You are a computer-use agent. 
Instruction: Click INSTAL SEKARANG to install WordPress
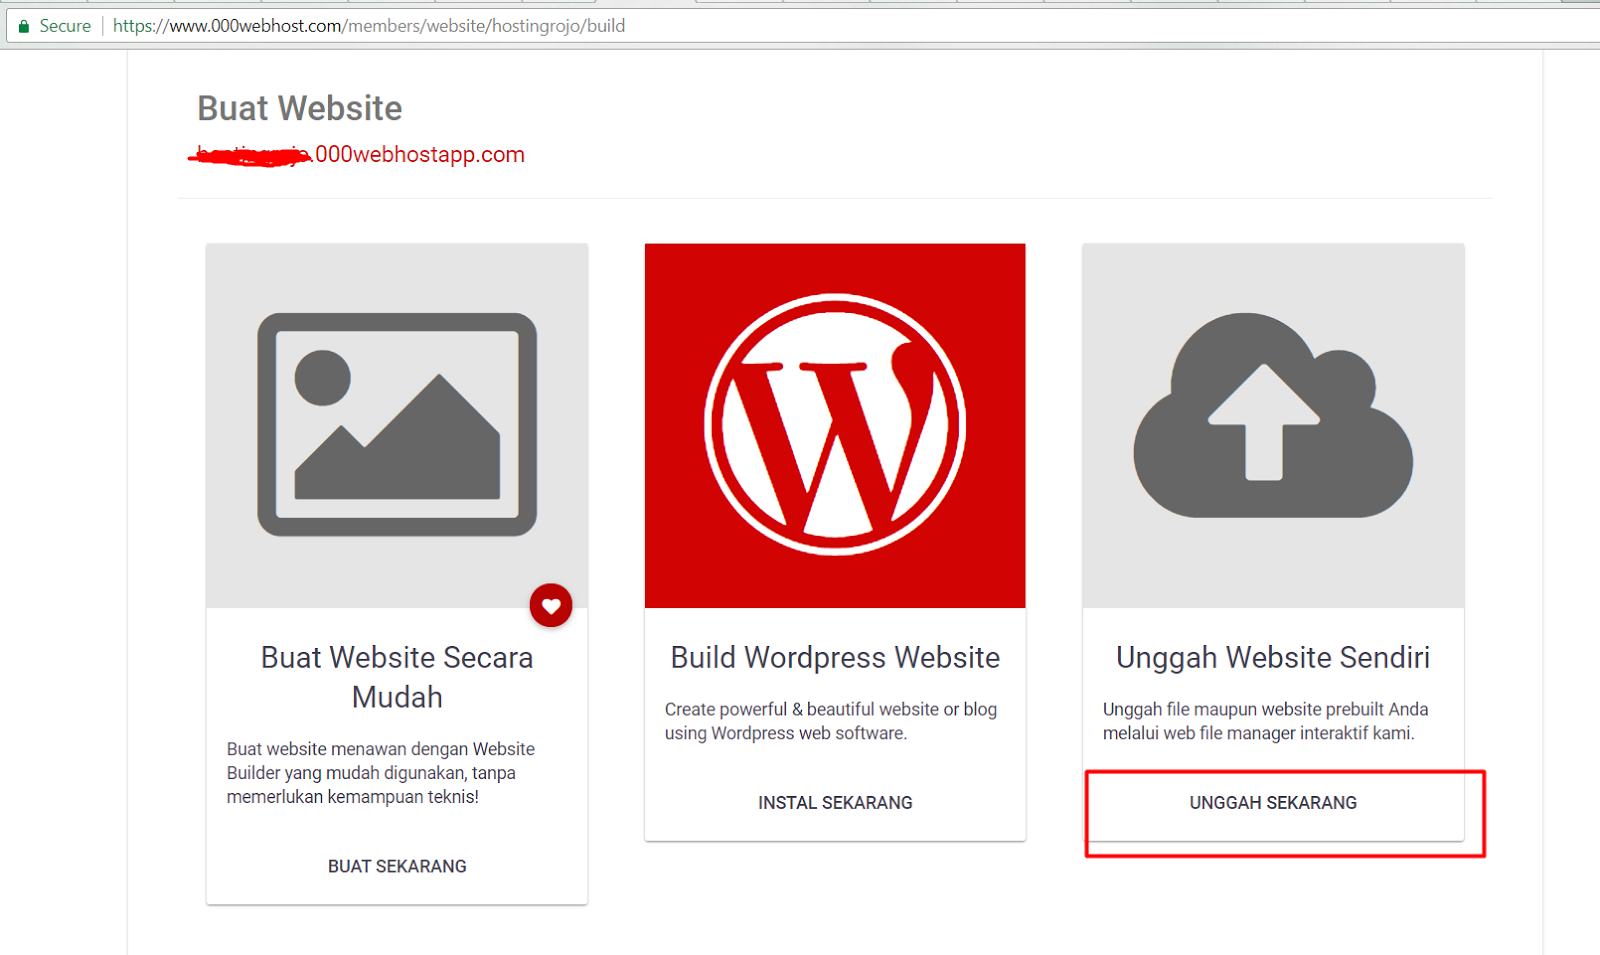point(835,802)
